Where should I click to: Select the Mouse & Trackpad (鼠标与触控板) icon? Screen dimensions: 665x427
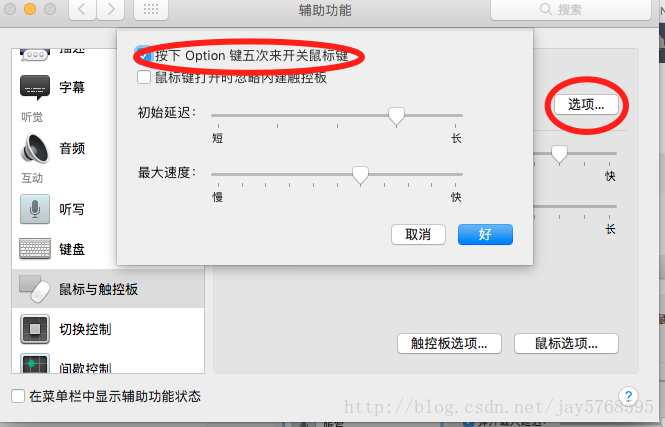pos(35,289)
